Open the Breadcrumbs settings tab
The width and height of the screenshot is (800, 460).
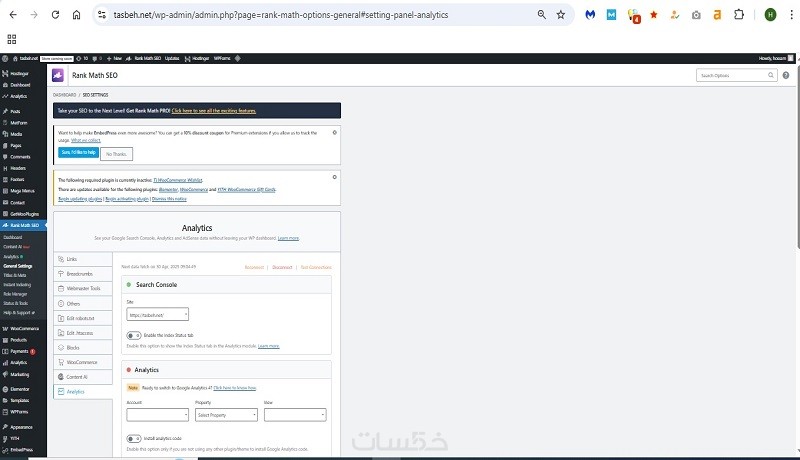(83, 274)
